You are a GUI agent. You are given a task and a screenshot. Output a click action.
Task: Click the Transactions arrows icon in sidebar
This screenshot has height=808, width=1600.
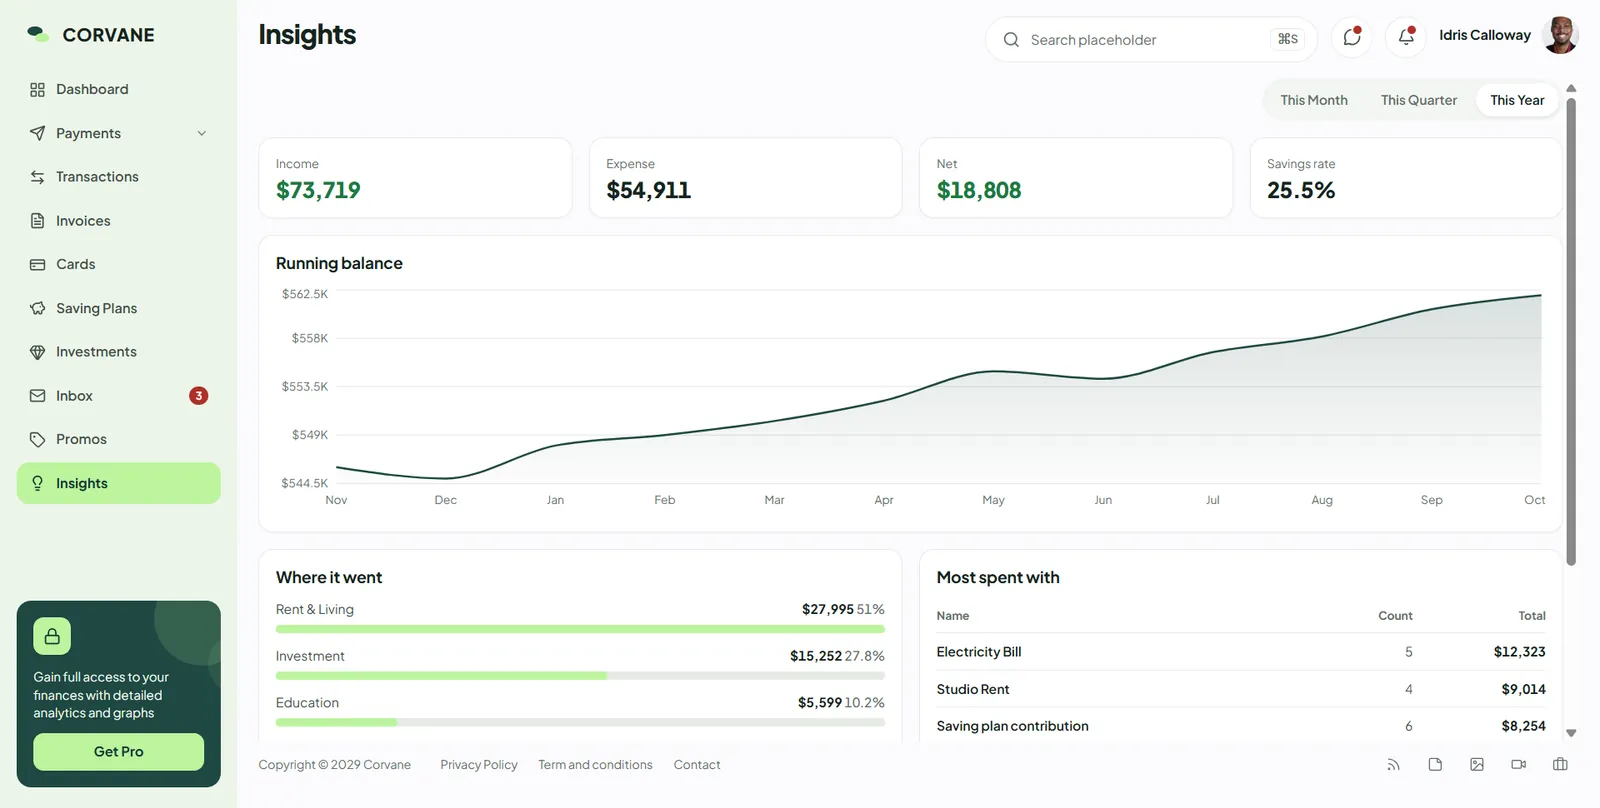coord(38,177)
